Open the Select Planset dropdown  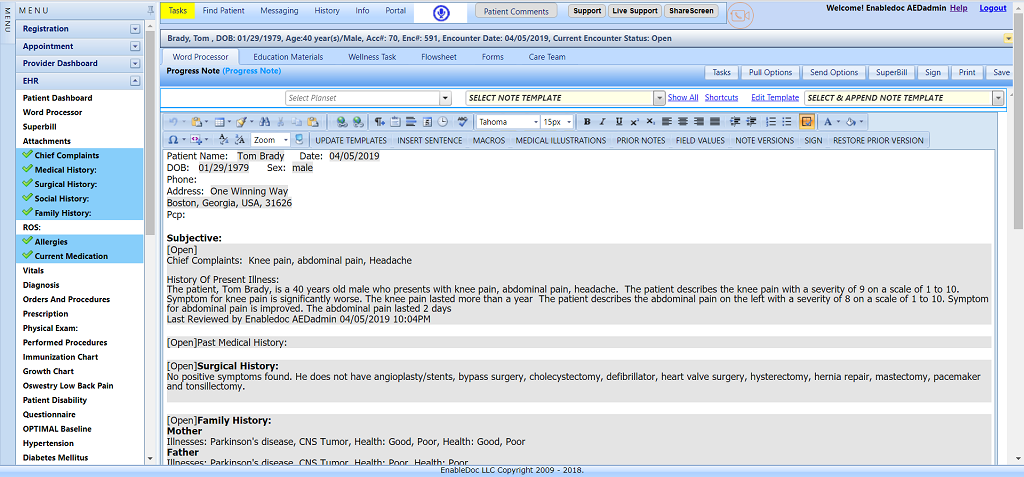(445, 98)
